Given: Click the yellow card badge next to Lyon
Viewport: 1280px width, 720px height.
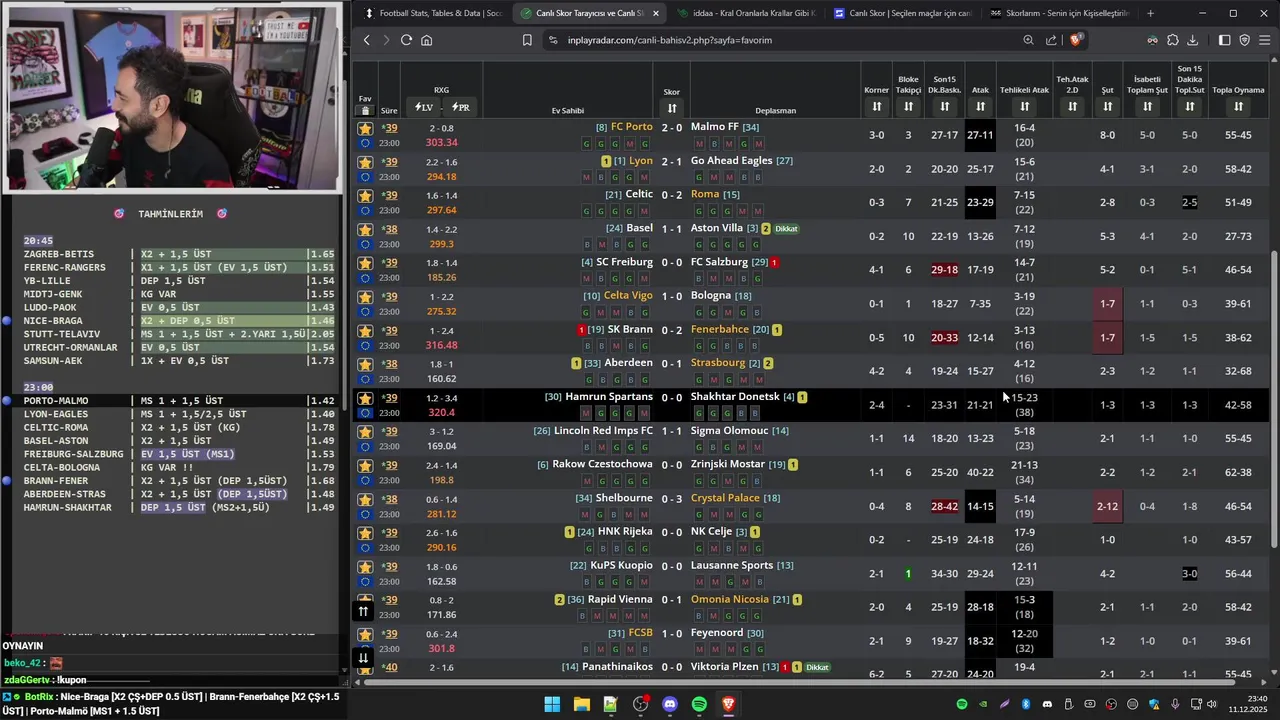Looking at the screenshot, I should click(x=606, y=161).
